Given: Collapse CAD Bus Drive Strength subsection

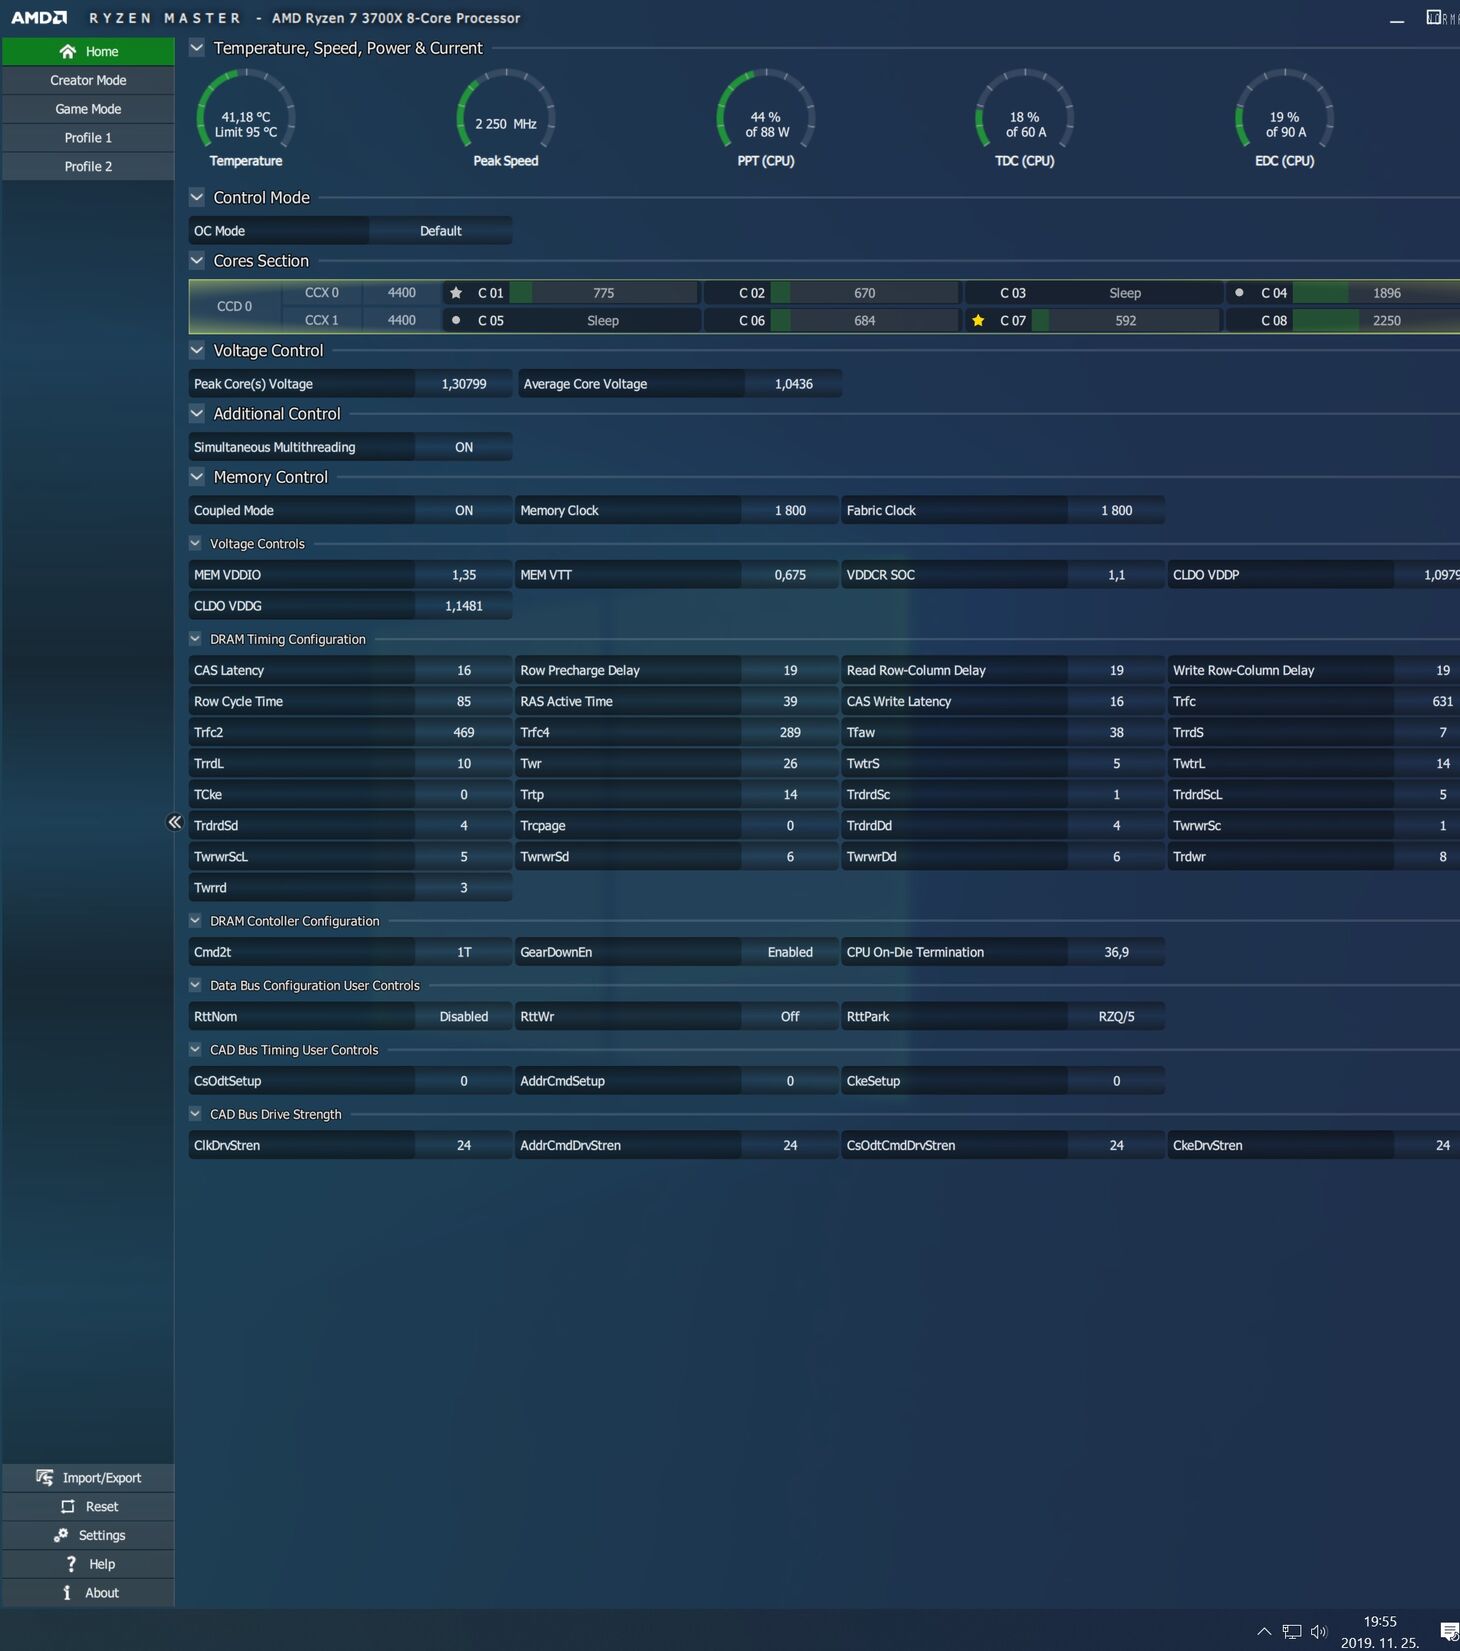Looking at the screenshot, I should [195, 1113].
